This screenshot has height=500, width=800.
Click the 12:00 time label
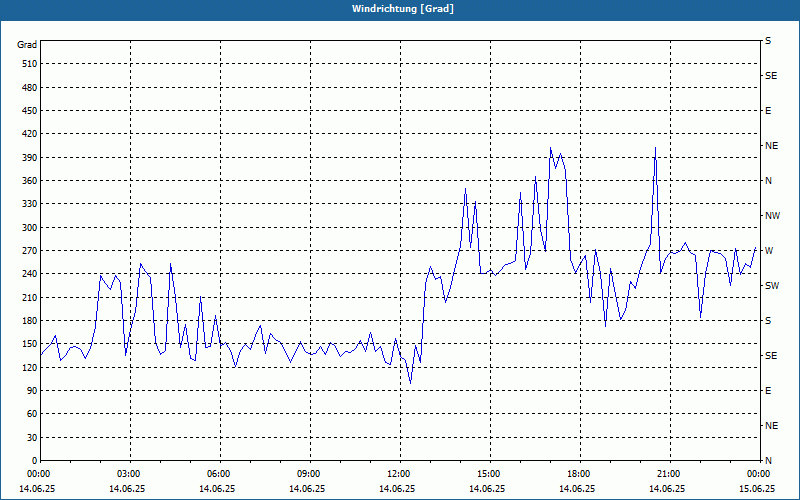[398, 474]
